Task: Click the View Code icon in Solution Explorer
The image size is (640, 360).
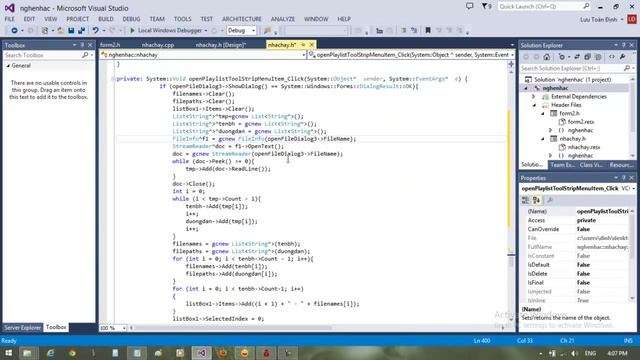Action: tap(611, 57)
